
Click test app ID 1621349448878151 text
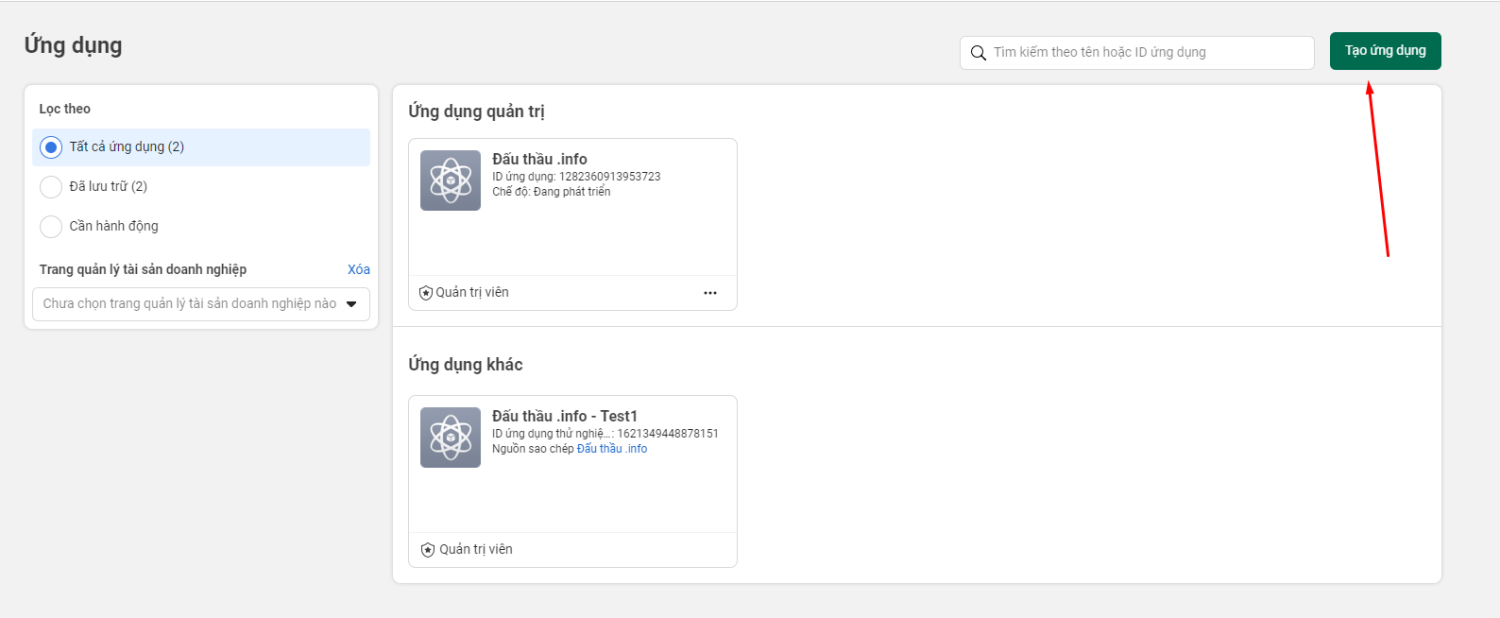click(667, 434)
